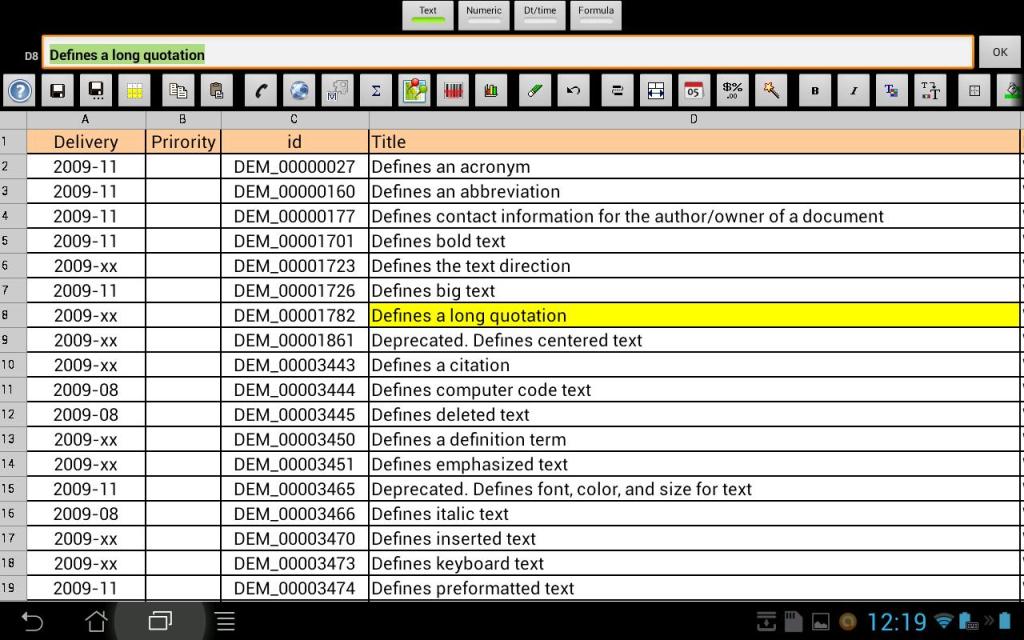Select column A header

coord(86,120)
